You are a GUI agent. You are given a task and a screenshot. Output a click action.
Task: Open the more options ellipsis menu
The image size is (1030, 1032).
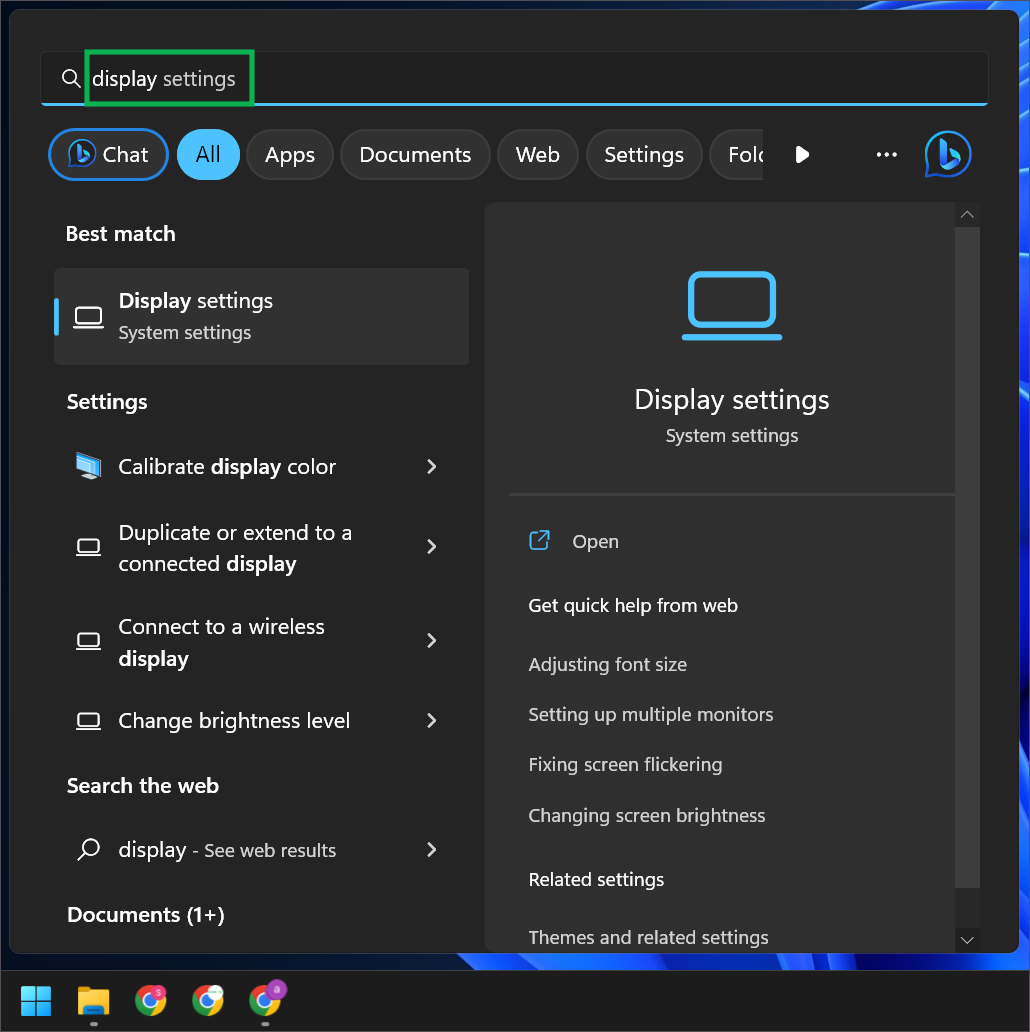pos(886,154)
